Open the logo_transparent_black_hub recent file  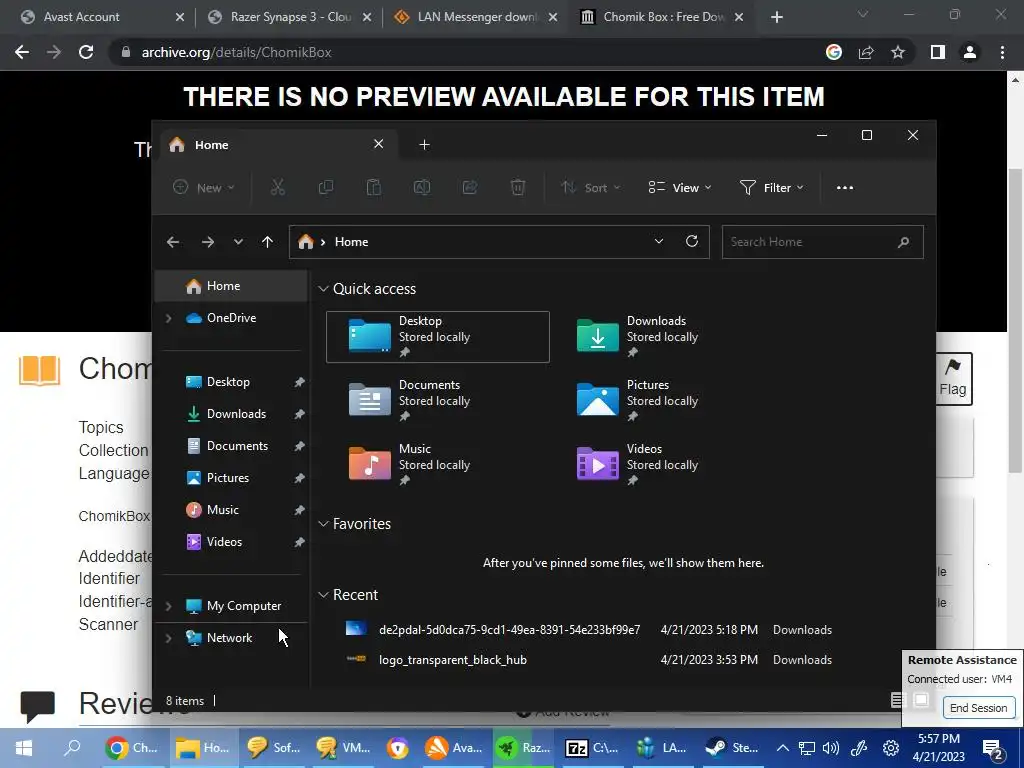tap(588, 660)
